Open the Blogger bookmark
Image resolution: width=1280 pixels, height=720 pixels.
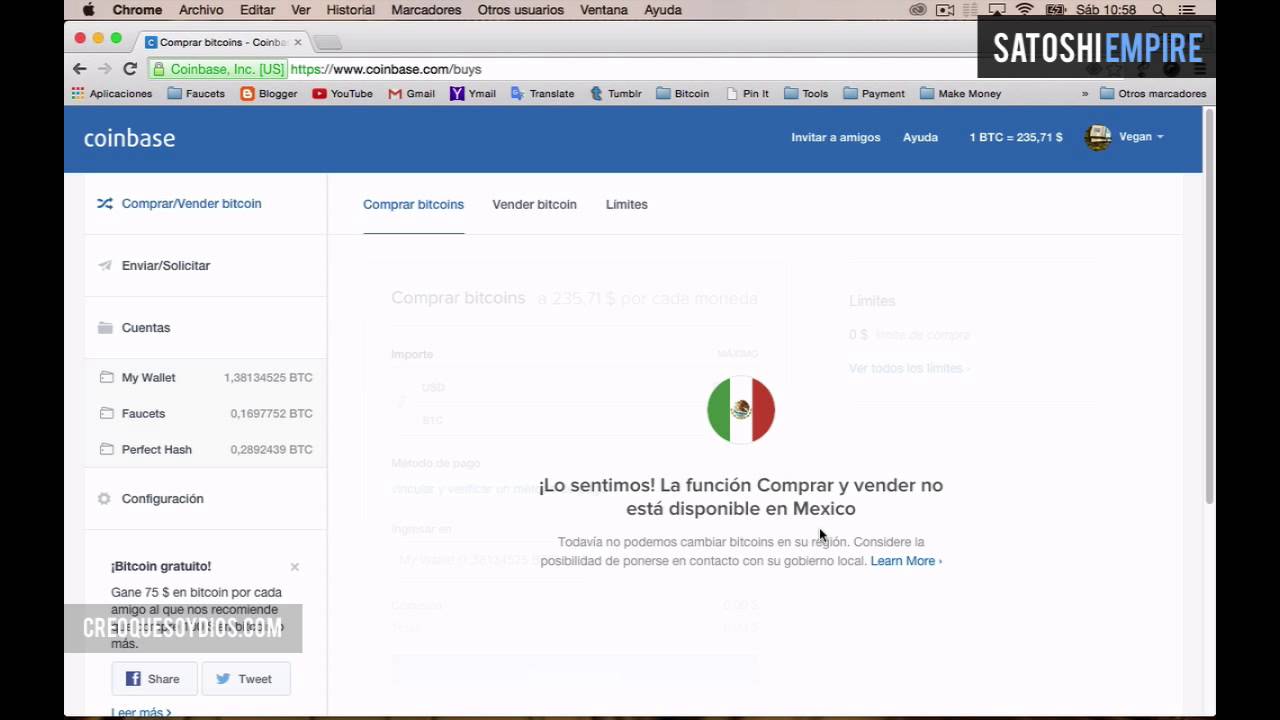269,93
